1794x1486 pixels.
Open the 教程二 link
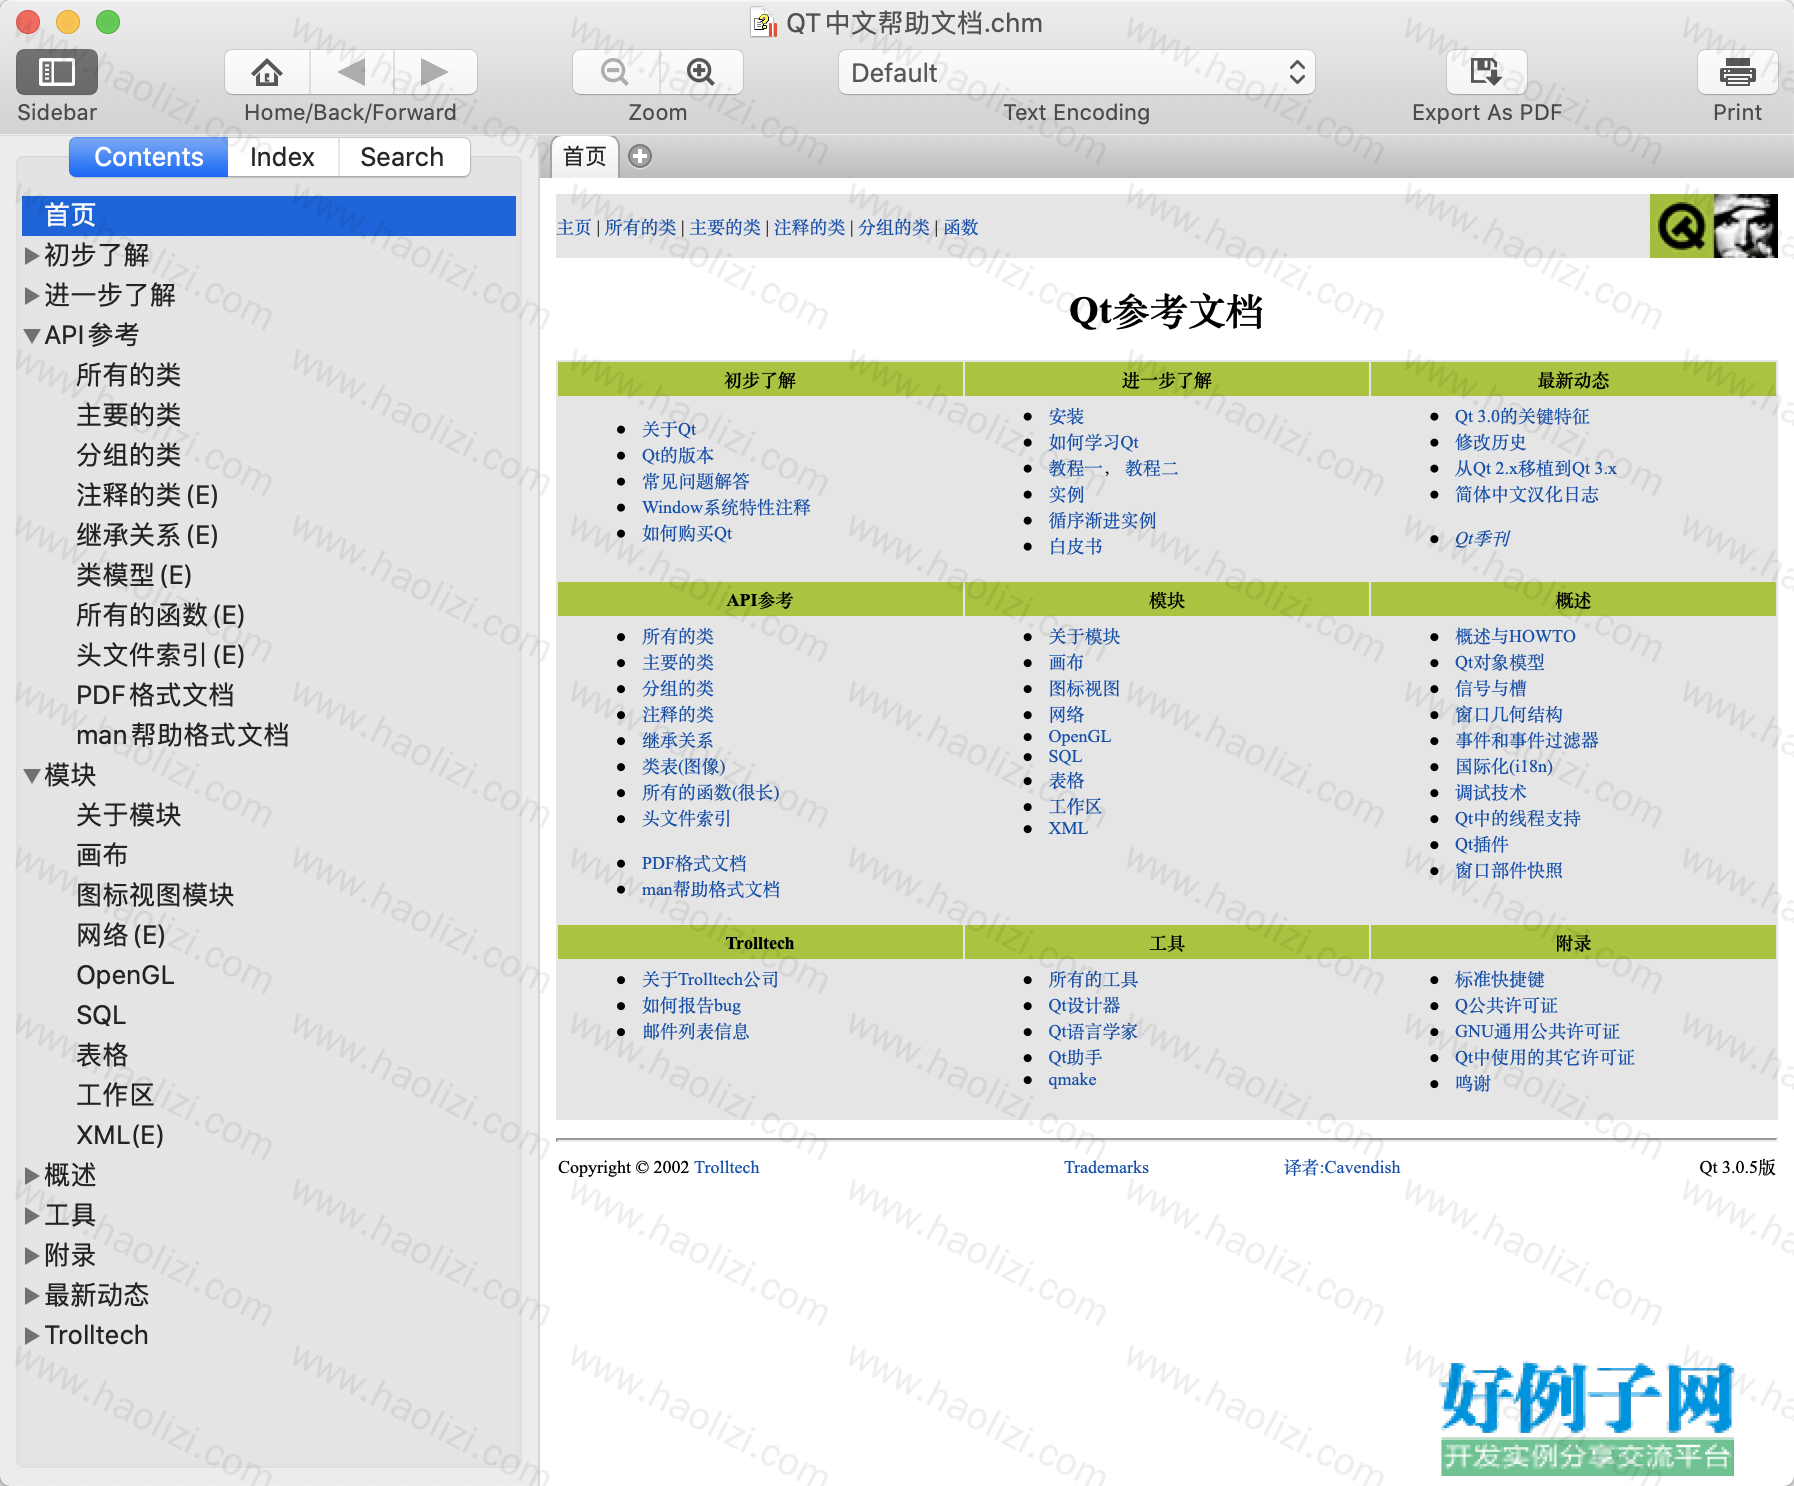coord(1151,468)
